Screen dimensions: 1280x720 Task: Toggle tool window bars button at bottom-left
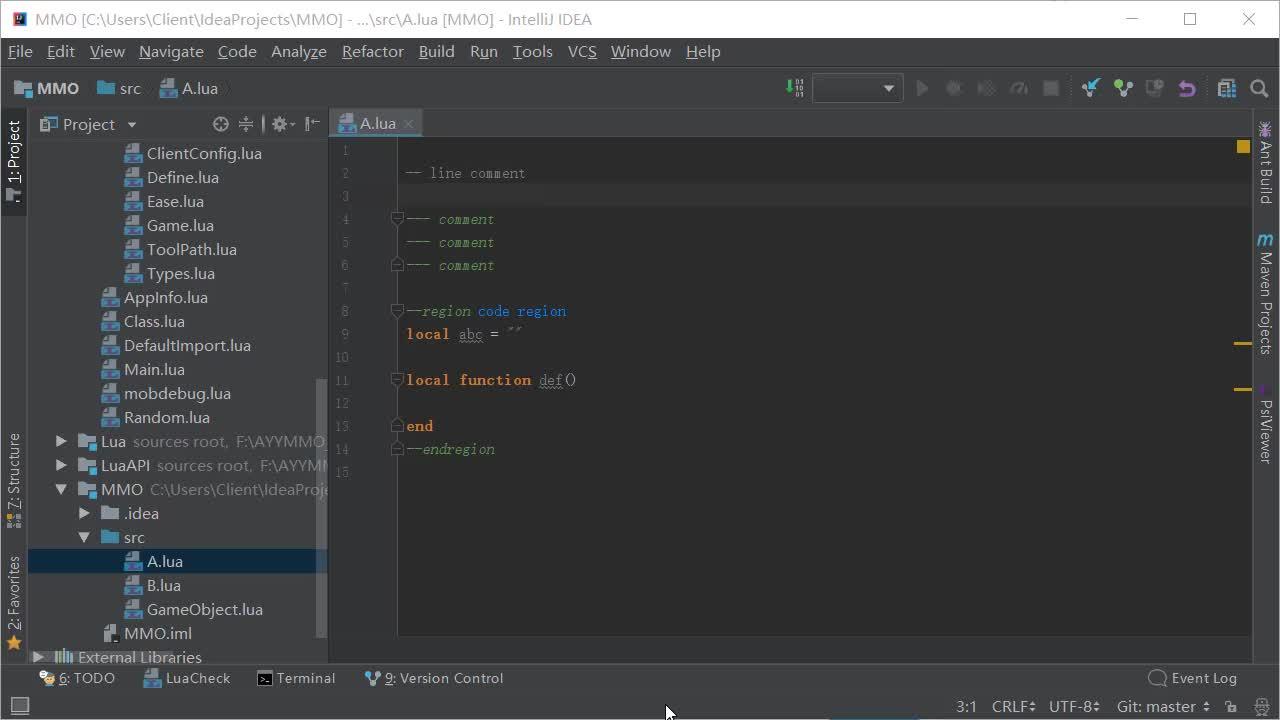pos(19,706)
